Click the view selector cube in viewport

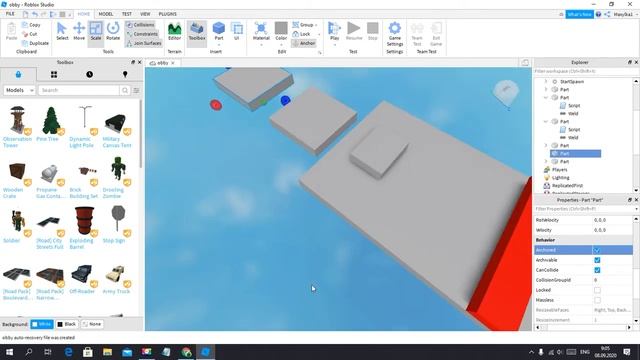click(x=506, y=93)
